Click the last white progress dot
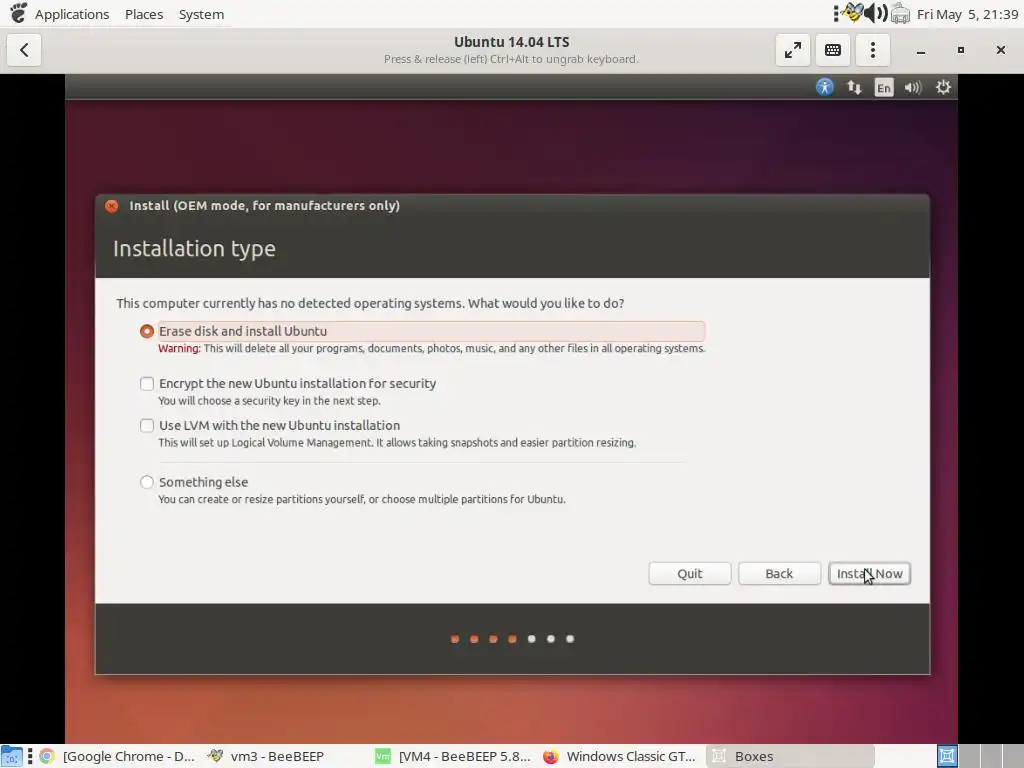This screenshot has height=768, width=1024. [x=570, y=639]
